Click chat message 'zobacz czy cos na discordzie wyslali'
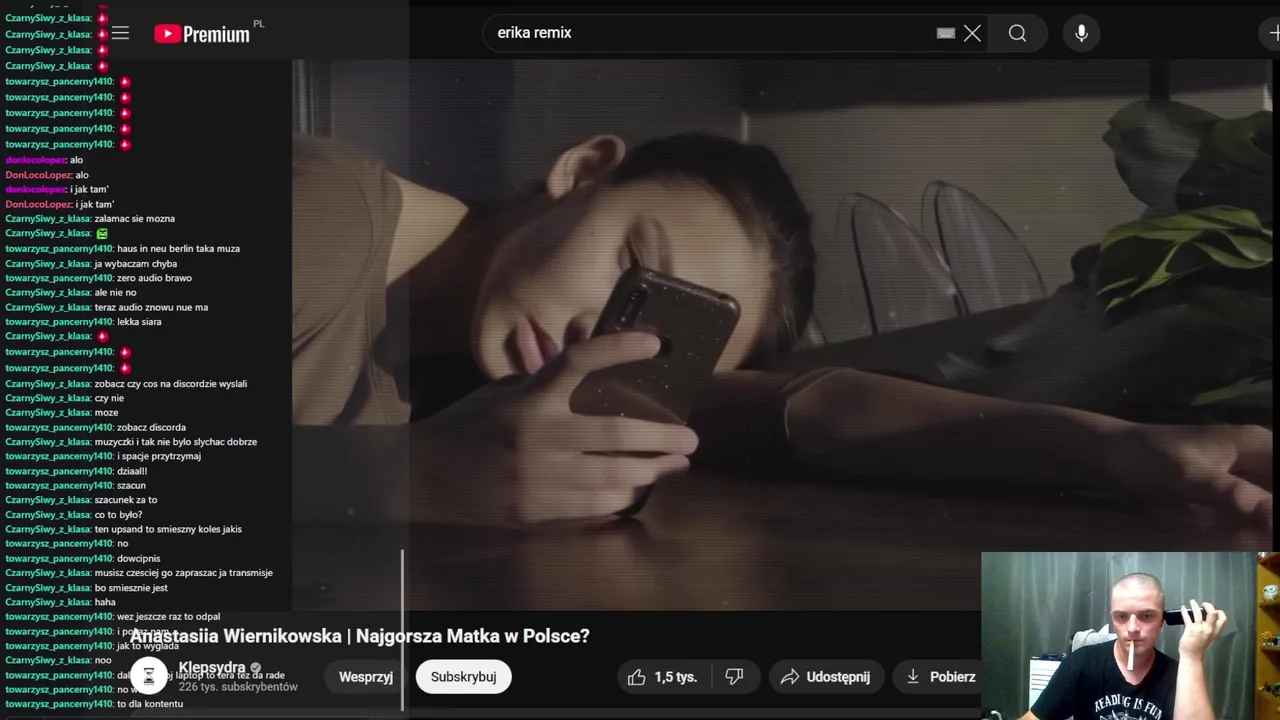The height and width of the screenshot is (720, 1280). tap(171, 384)
